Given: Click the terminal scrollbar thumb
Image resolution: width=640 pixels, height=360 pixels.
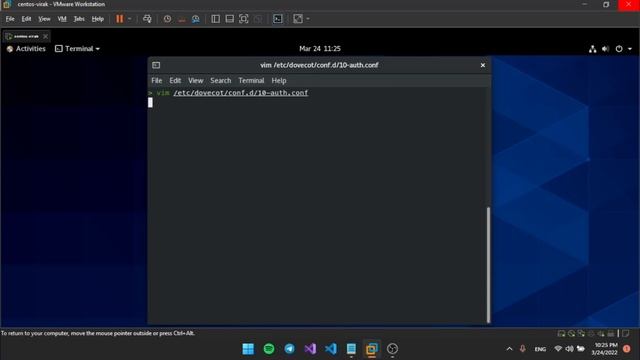Looking at the screenshot, I should 488,265.
